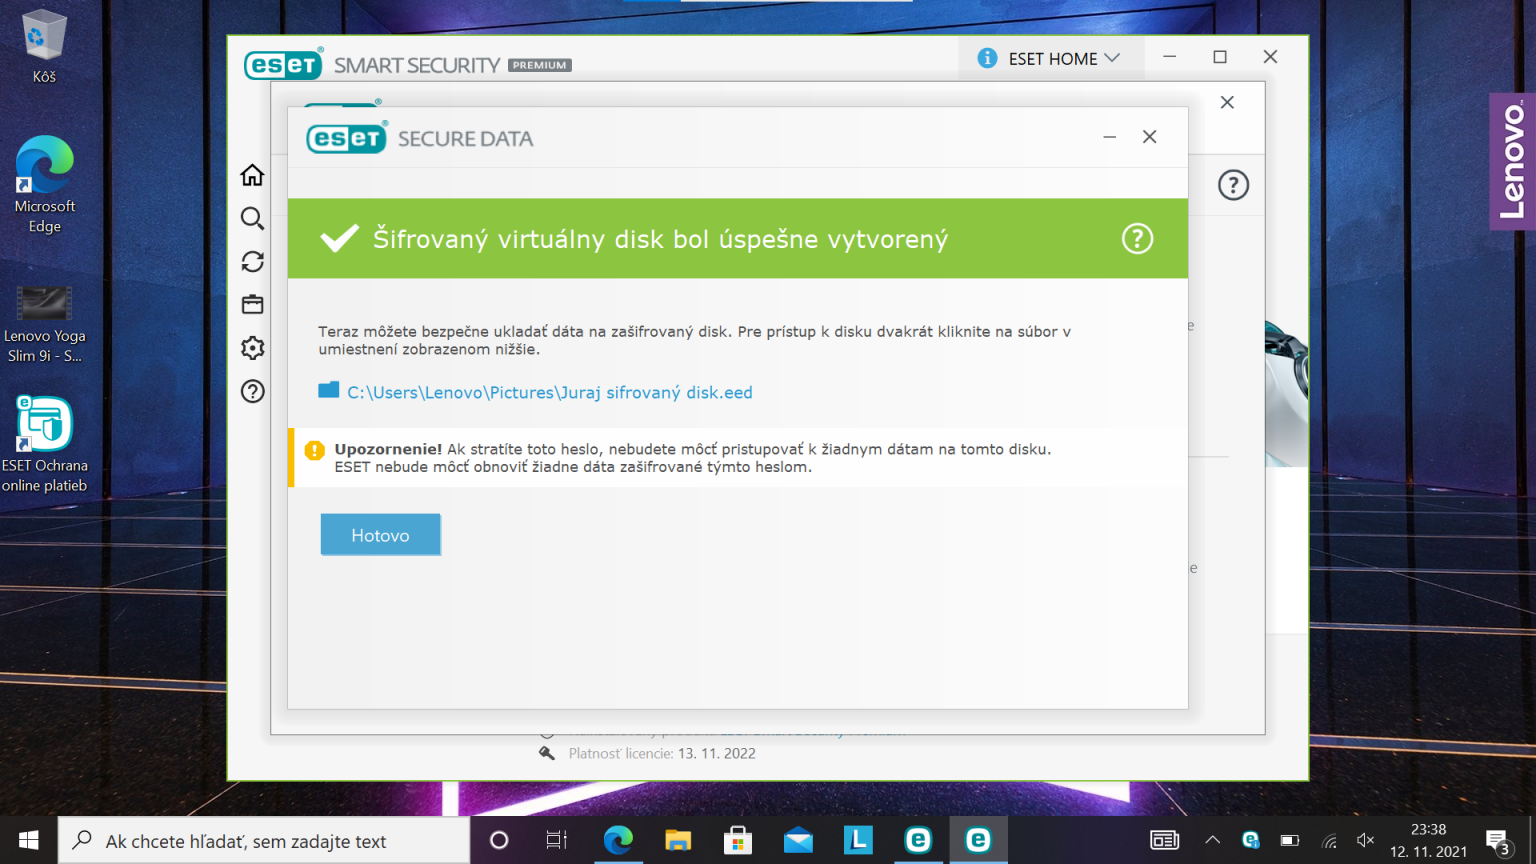Click the muted volume icon
Image resolution: width=1536 pixels, height=864 pixels.
[x=1366, y=840]
